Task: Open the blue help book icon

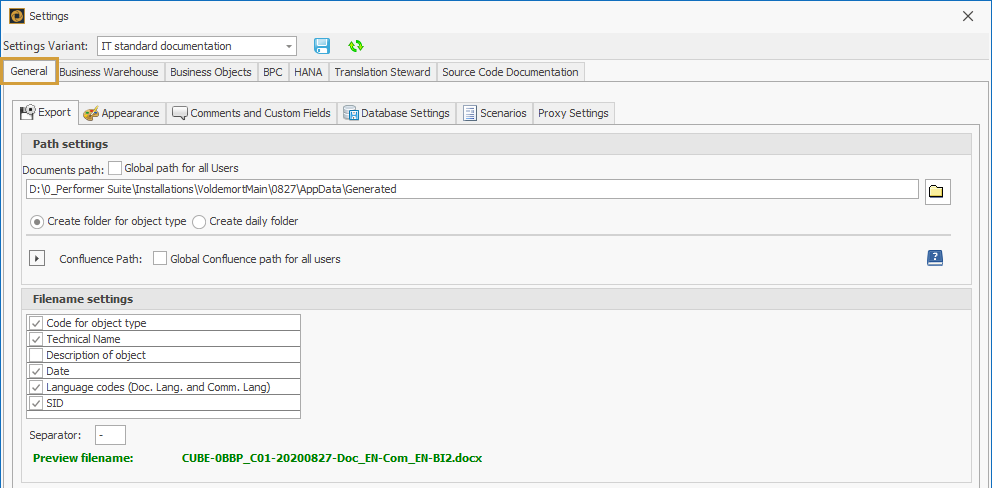Action: [935, 258]
